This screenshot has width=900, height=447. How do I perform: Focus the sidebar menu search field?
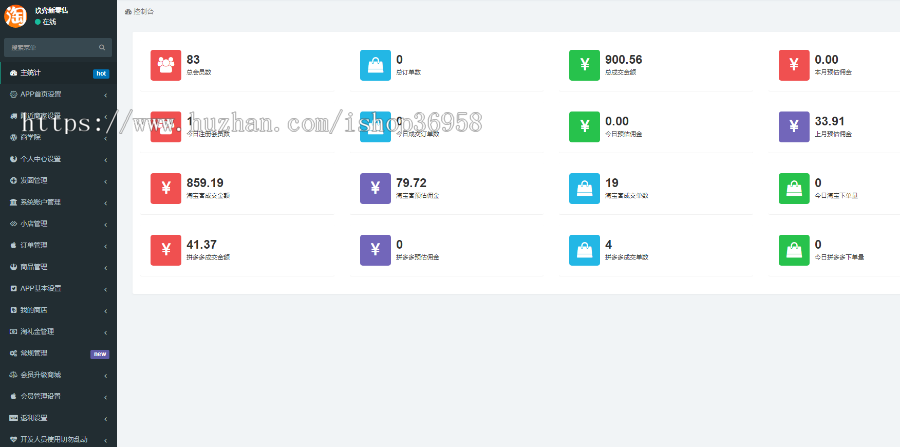(58, 48)
